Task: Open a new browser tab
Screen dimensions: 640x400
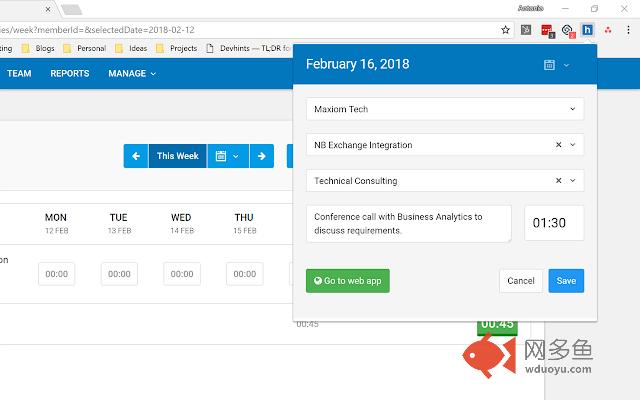Action: (x=72, y=9)
